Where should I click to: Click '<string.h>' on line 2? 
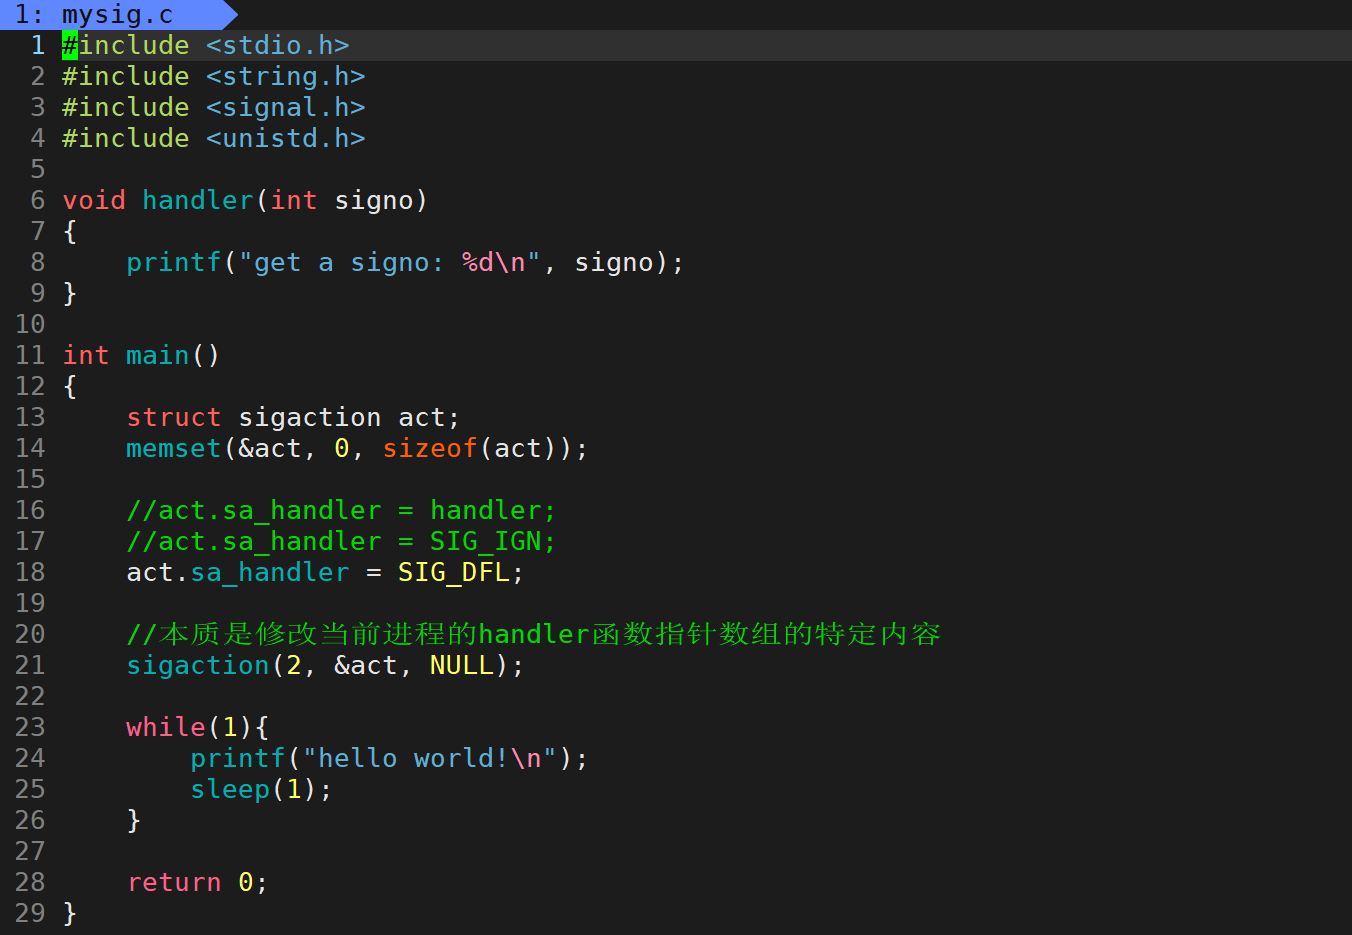(x=286, y=77)
